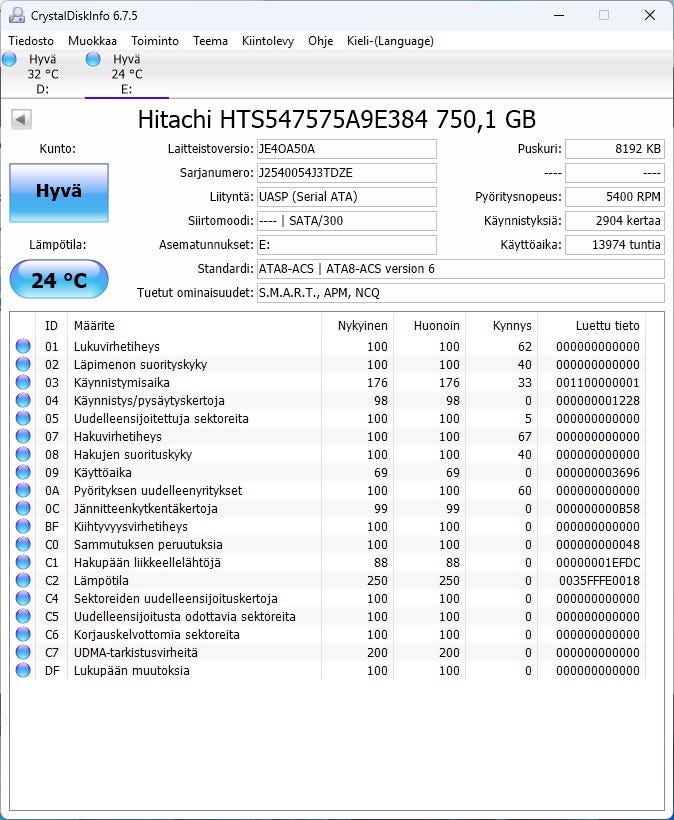
Task: Open the Kieli-(Language) menu
Action: [x=390, y=41]
